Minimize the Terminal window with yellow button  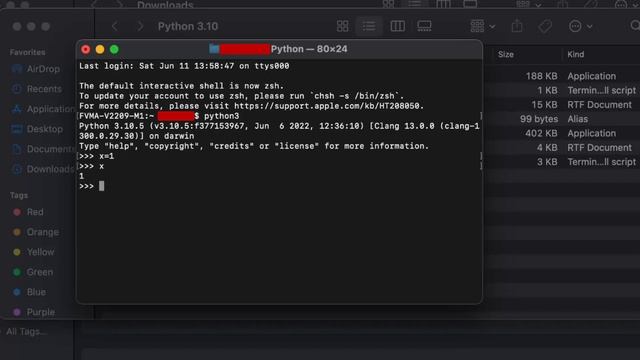tap(100, 49)
